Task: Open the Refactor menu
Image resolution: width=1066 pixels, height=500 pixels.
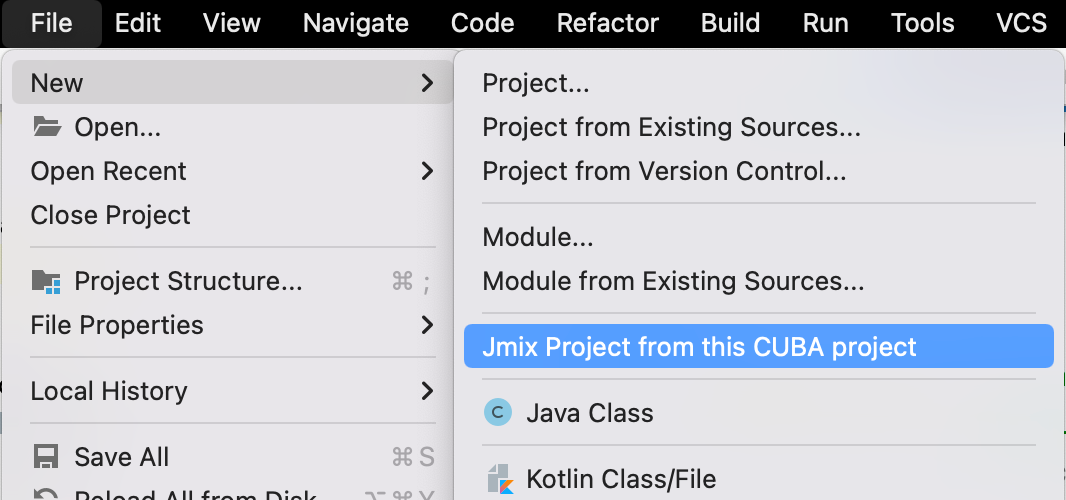Action: (607, 23)
